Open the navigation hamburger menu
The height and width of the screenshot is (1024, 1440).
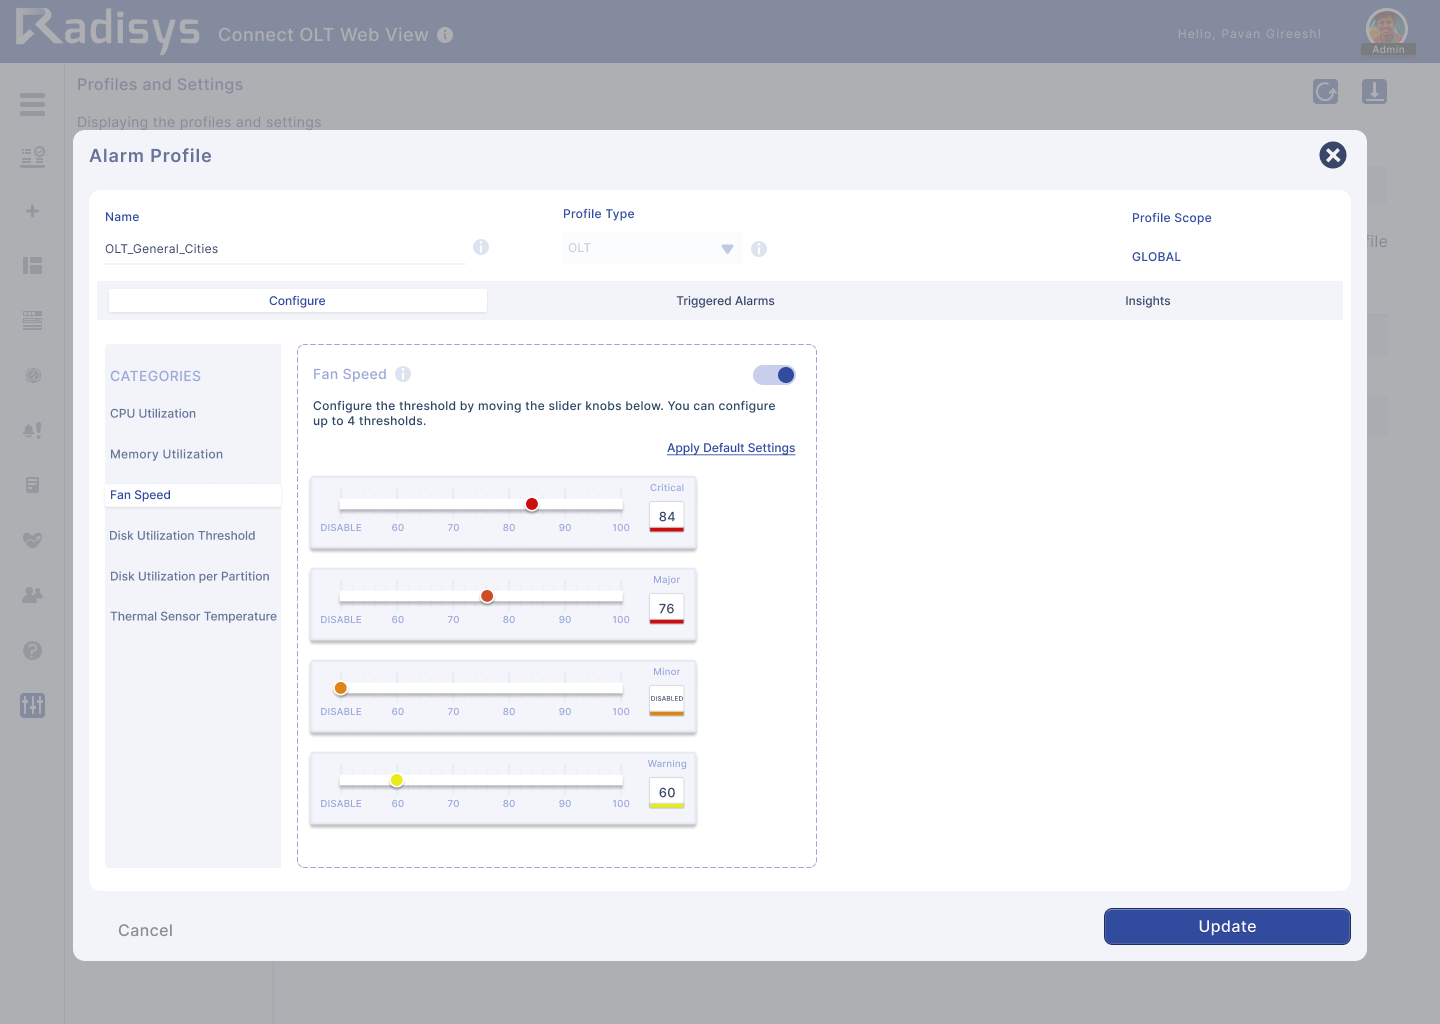32,104
